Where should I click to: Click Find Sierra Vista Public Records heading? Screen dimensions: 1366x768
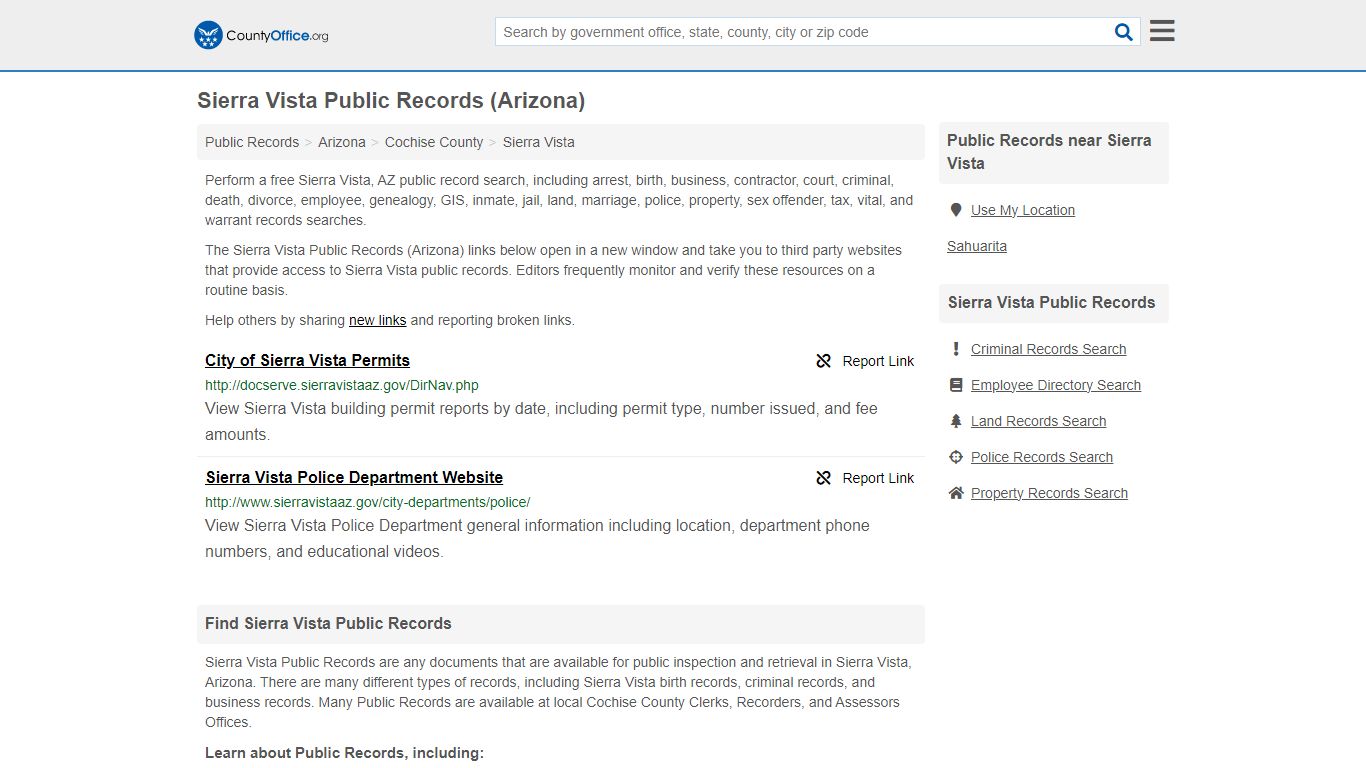[x=328, y=623]
